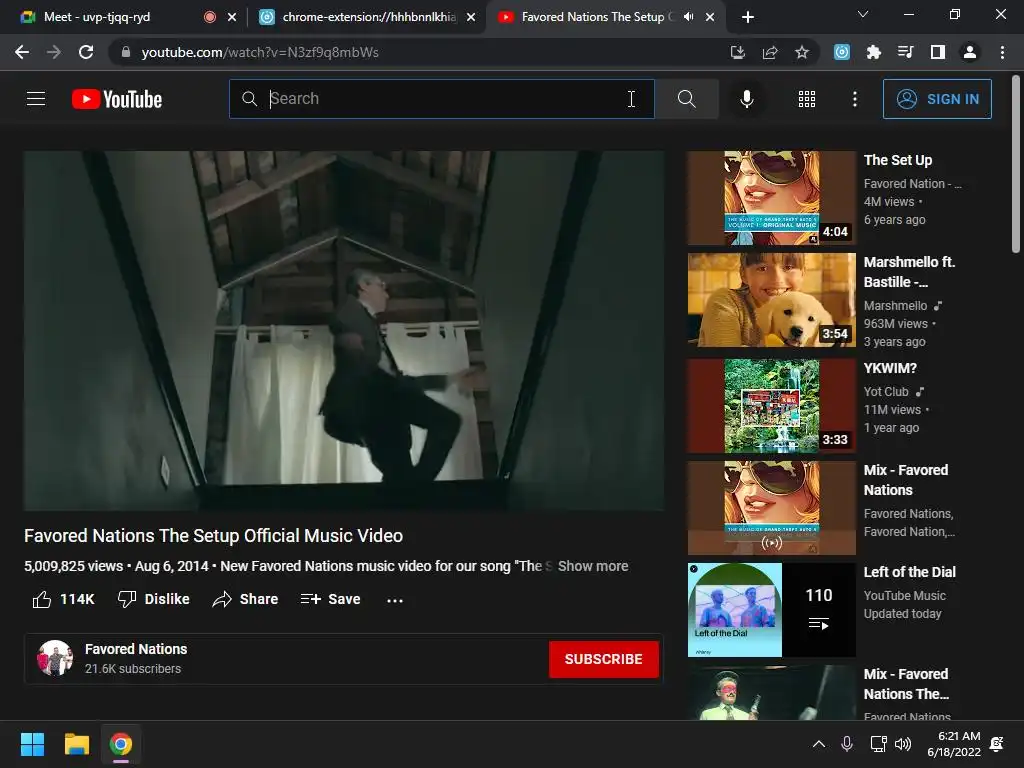Click the Chrome taskbar icon
This screenshot has width=1024, height=768.
[x=121, y=744]
